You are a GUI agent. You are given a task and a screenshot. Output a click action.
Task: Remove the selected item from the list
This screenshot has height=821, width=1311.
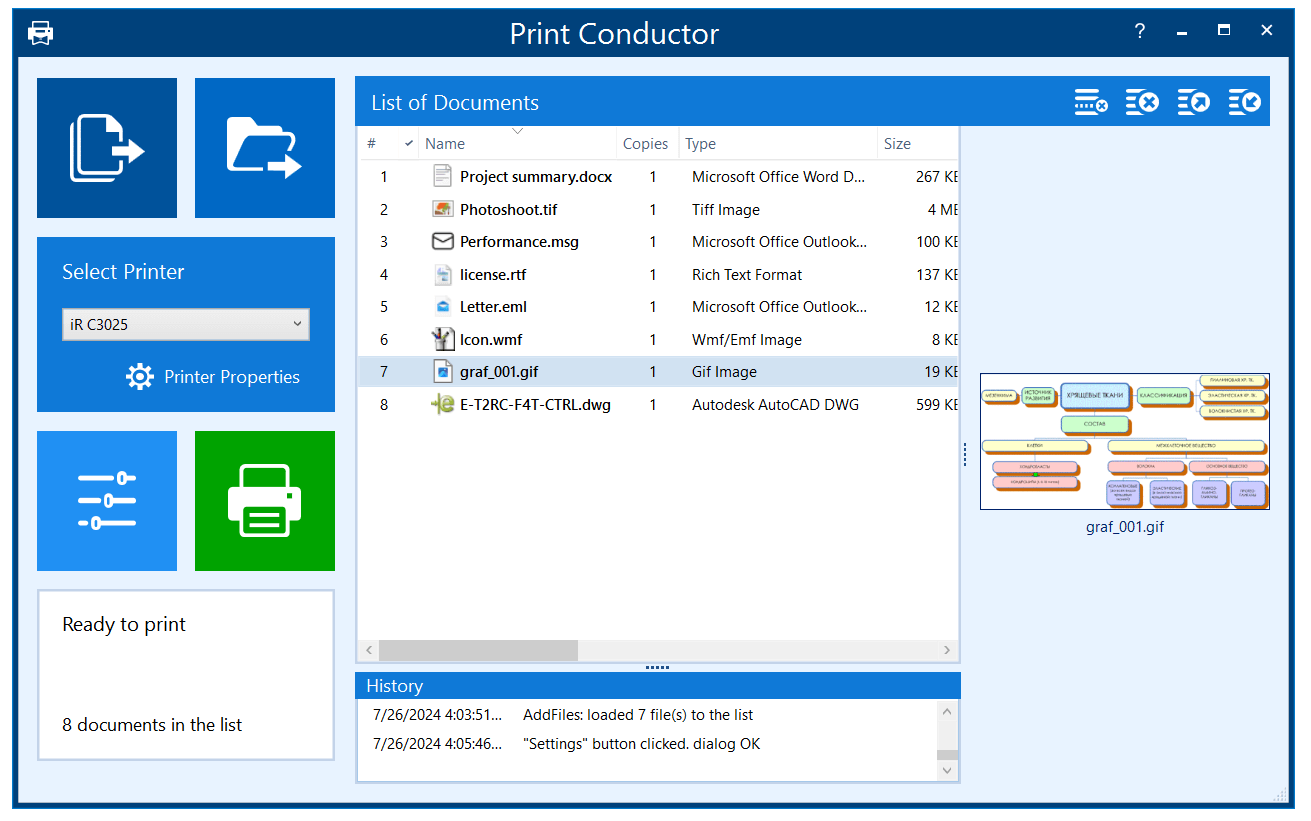(x=1091, y=102)
